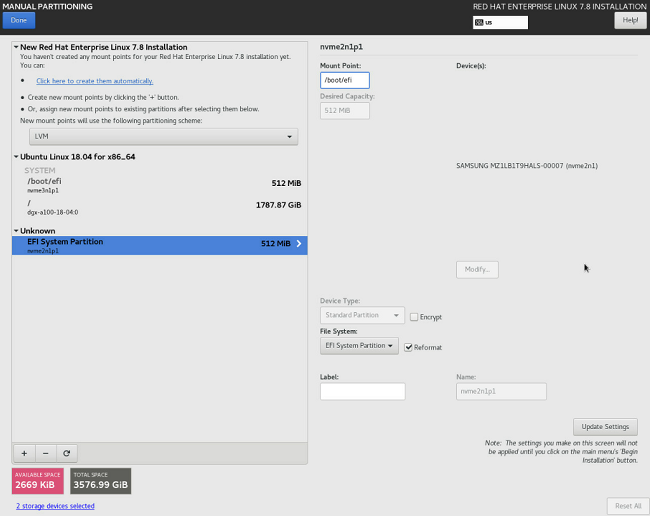Click the plus button to add mount point
Image resolution: width=650 pixels, height=516 pixels.
[x=24, y=453]
